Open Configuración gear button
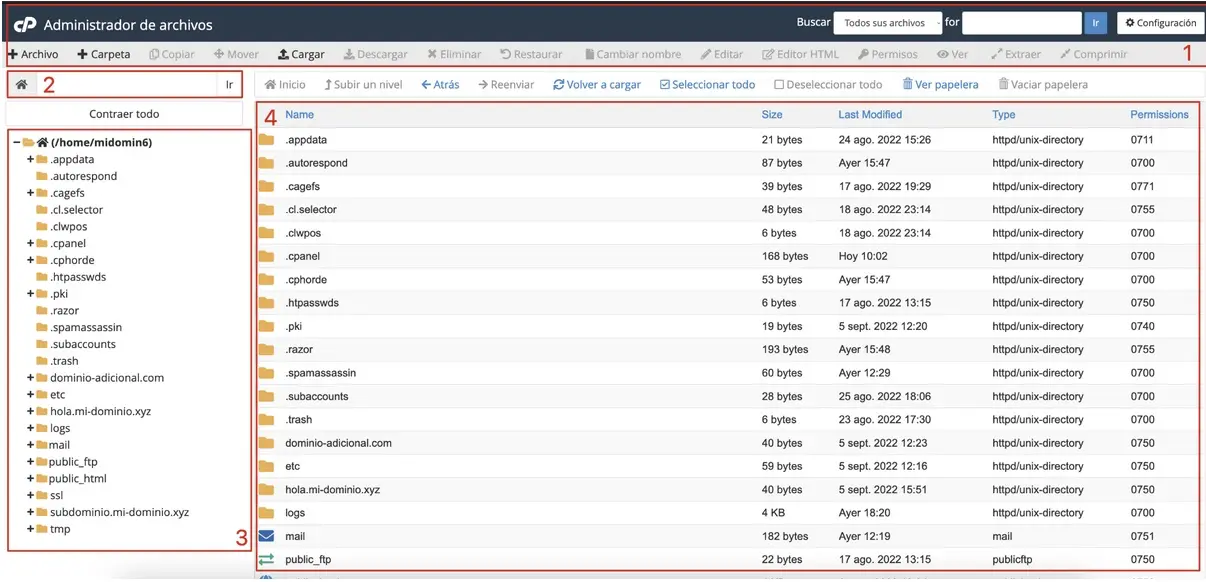 pos(1158,23)
